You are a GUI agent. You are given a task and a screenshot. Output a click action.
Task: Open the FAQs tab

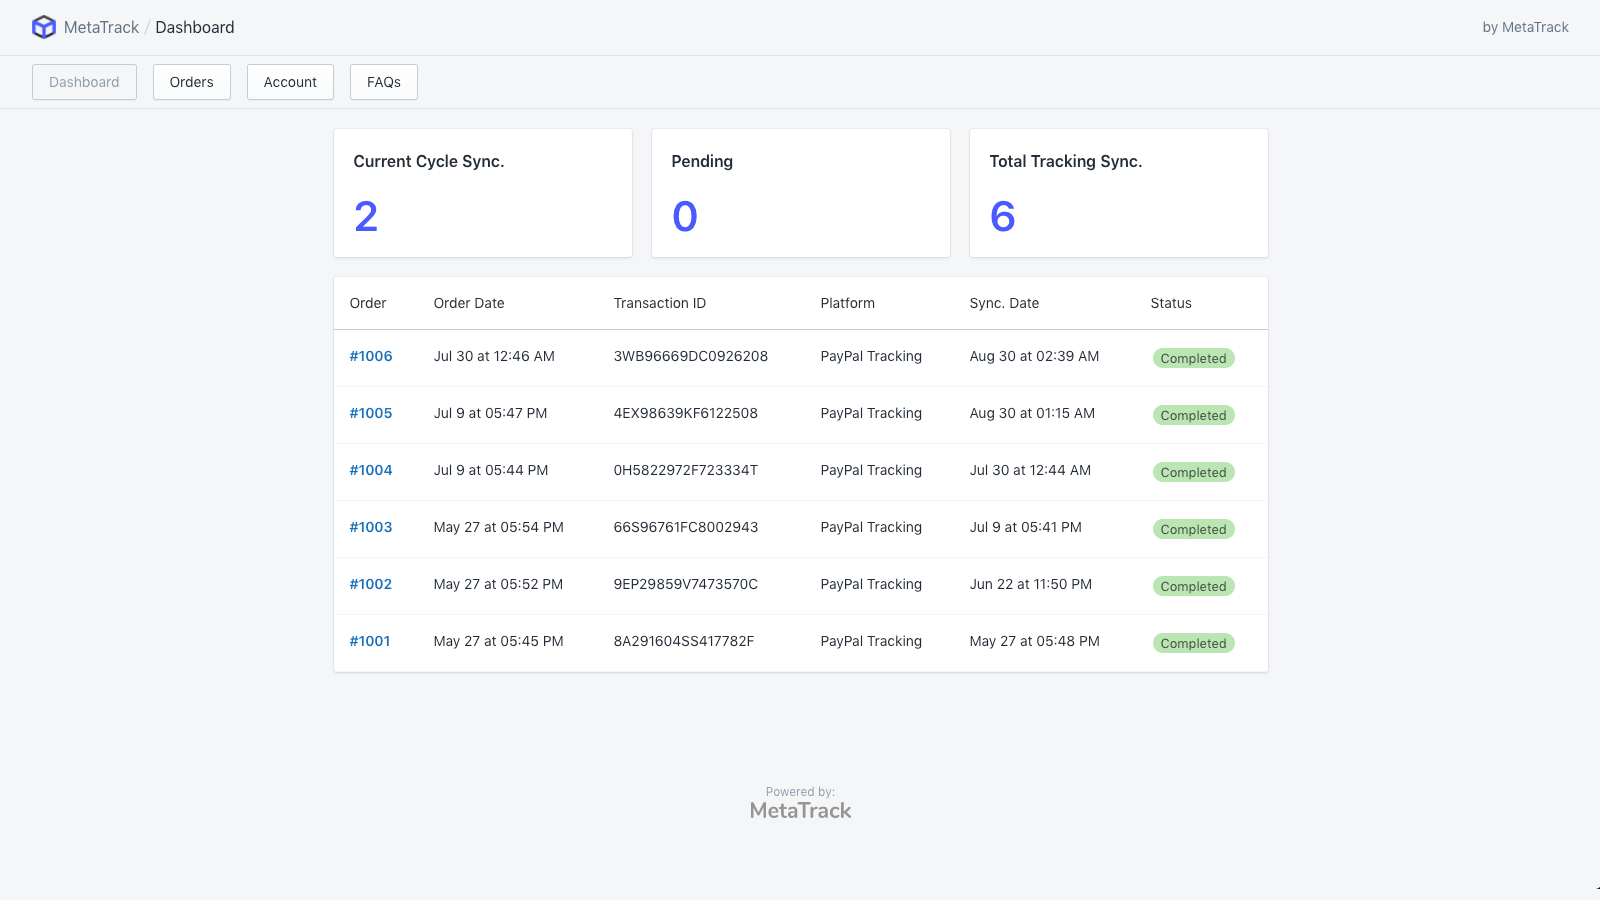pyautogui.click(x=383, y=82)
